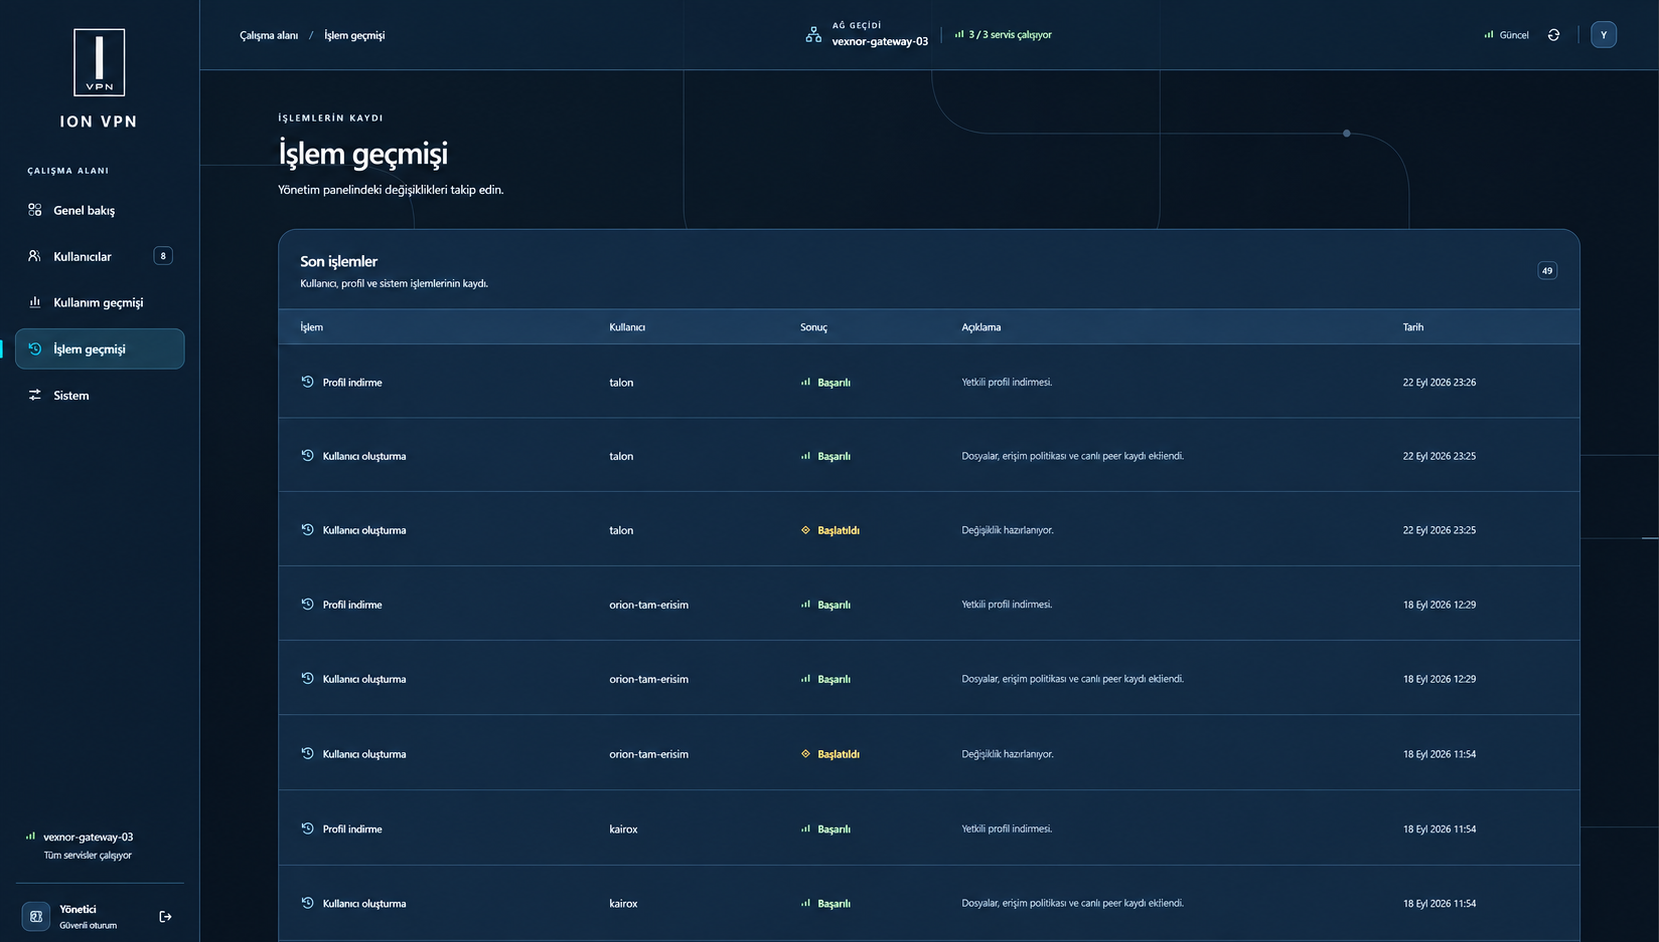
Task: Click the Yönetici avatar icon
Action: point(36,916)
